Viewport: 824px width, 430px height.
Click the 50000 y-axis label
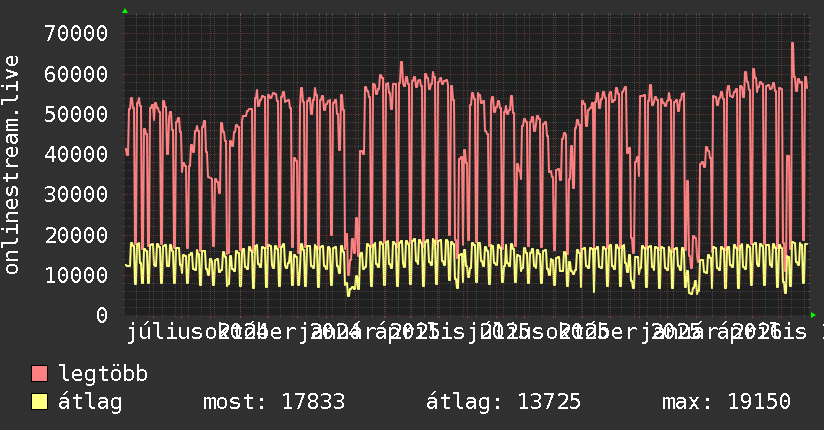[76, 114]
